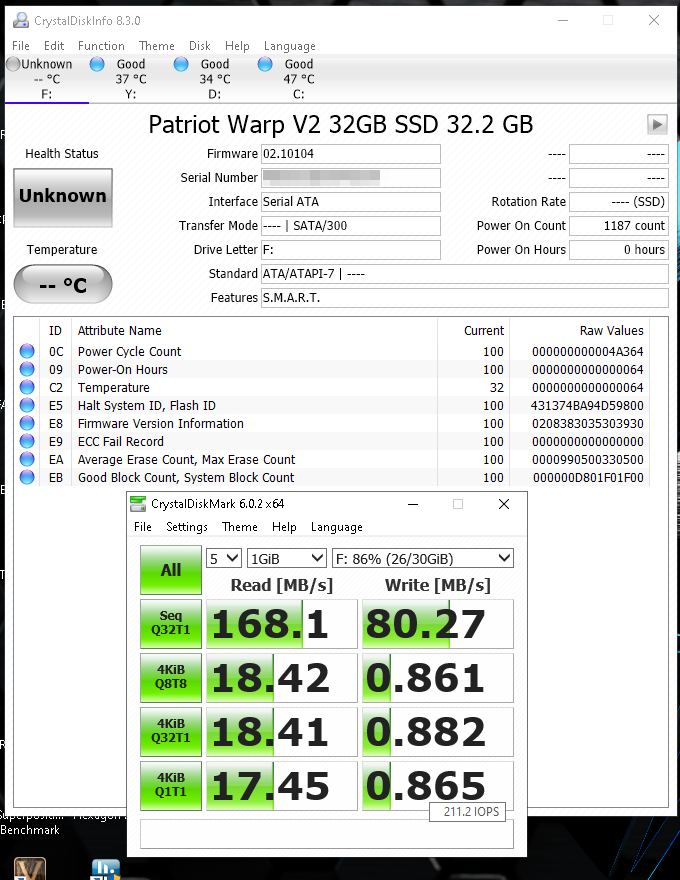680x880 pixels.
Task: Open the Help menu in CrystalDiskInfo
Action: (237, 46)
